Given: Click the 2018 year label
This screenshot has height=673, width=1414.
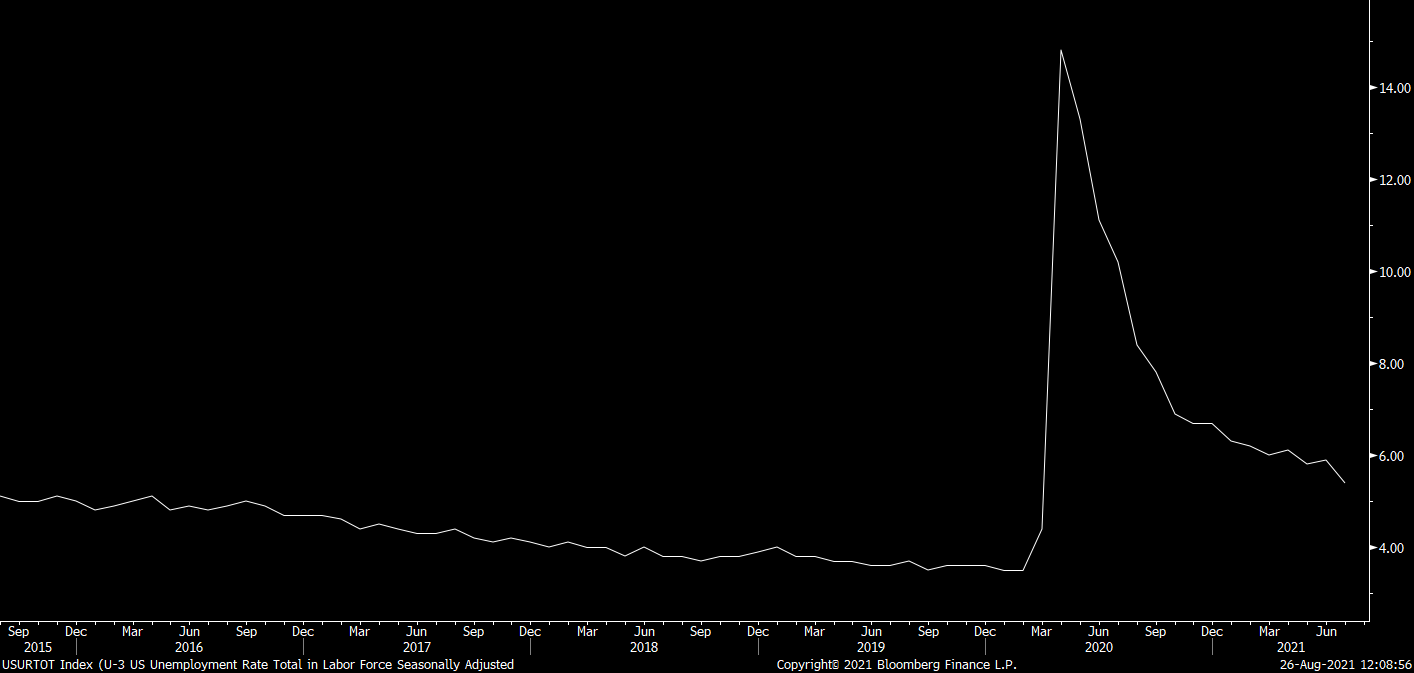Looking at the screenshot, I should (x=644, y=647).
